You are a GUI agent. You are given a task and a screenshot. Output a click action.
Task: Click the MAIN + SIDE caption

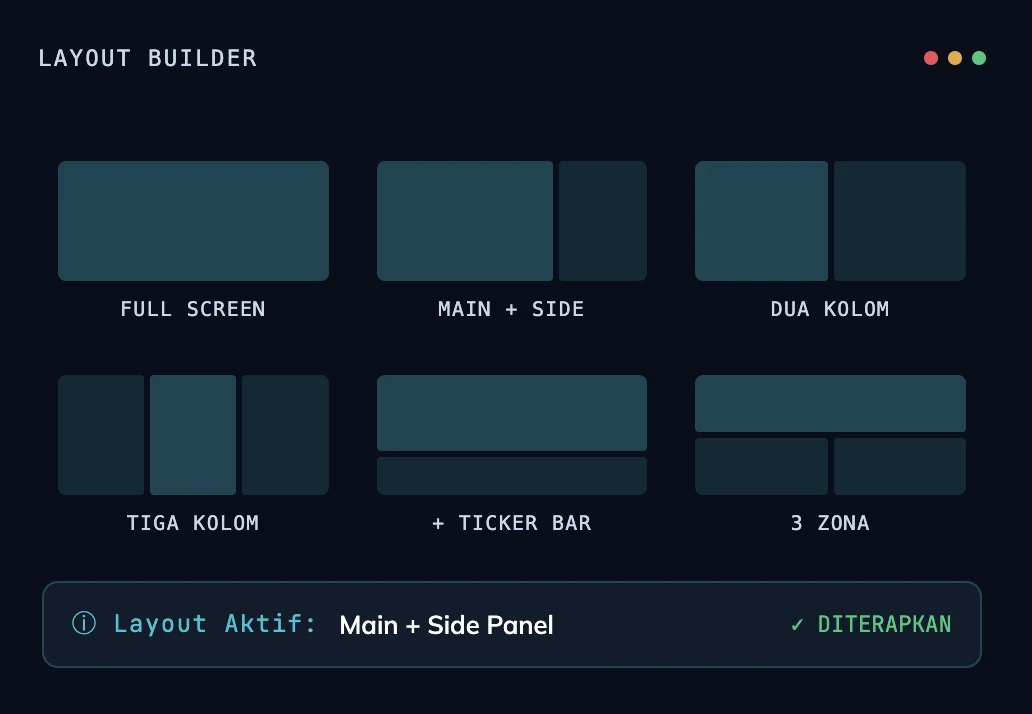click(x=511, y=309)
